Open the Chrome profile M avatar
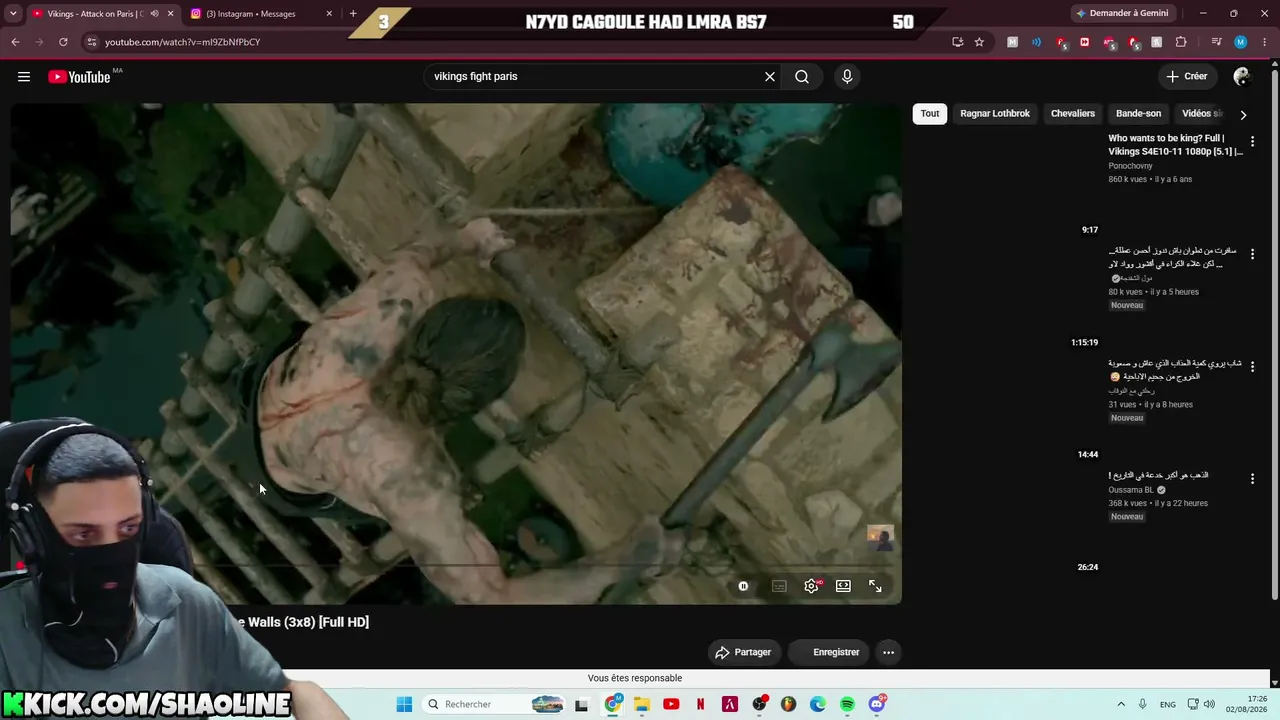Screen dimensions: 1280x720 pos(1240,42)
